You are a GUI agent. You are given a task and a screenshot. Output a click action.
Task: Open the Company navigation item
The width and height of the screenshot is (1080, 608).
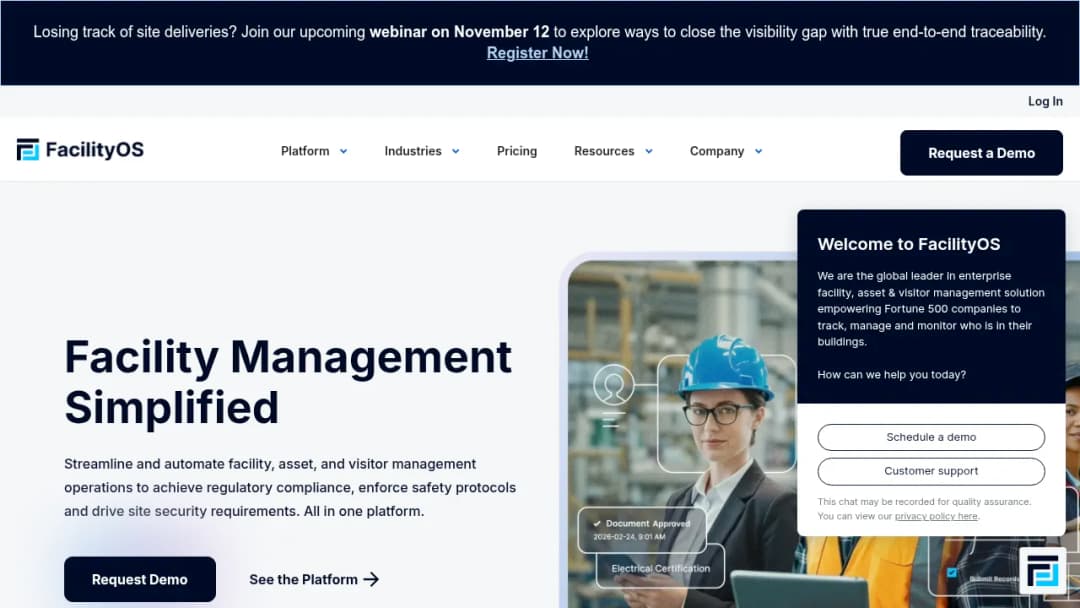pos(717,151)
